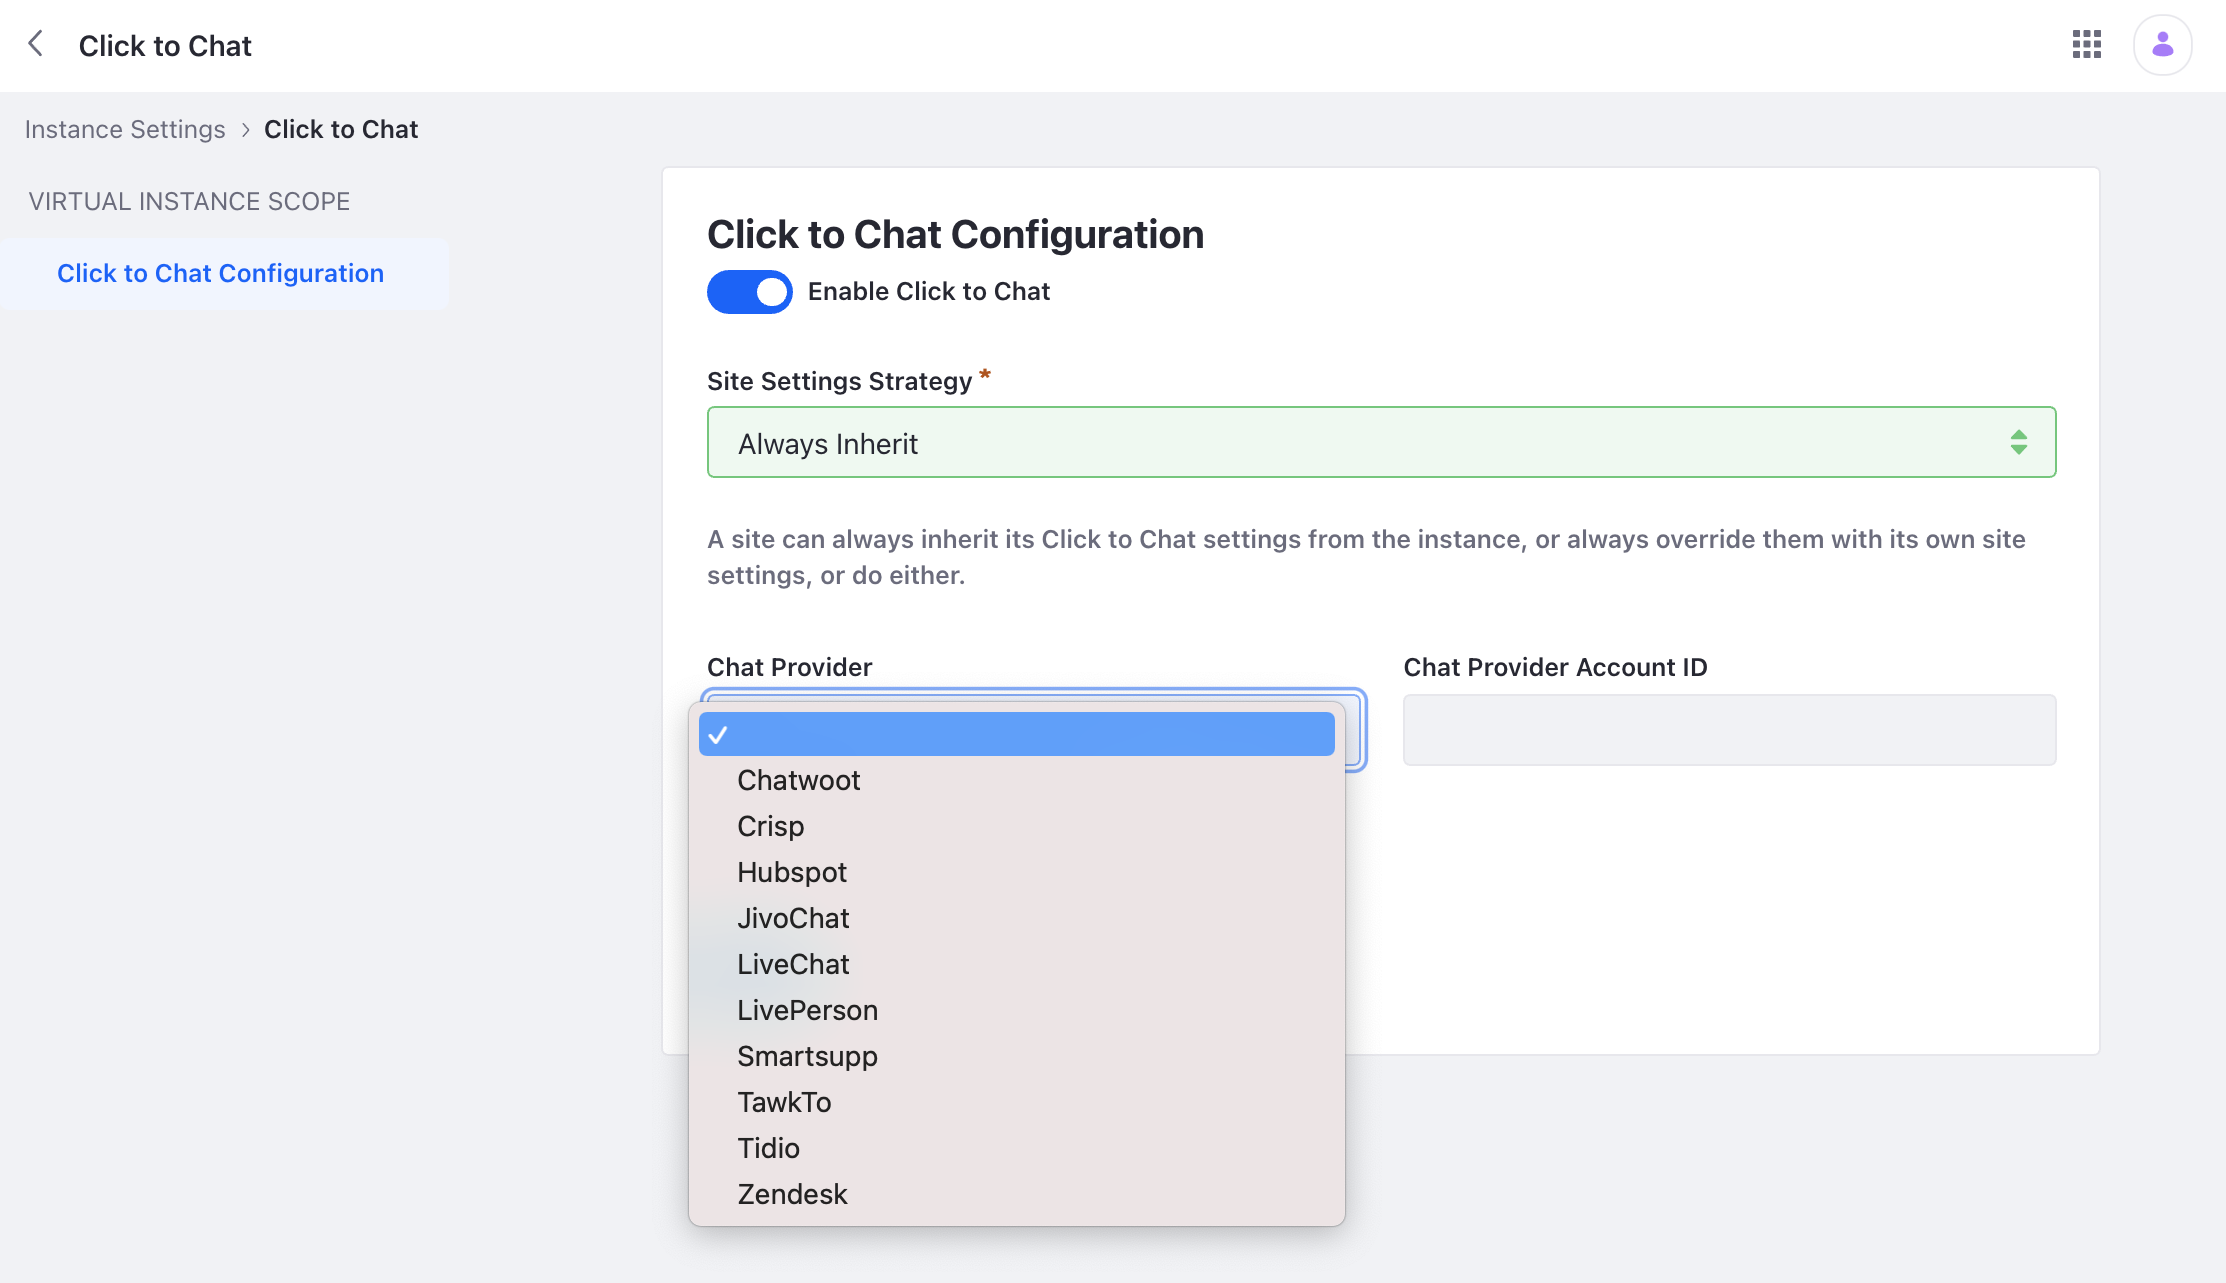Click the back arrow icon
This screenshot has width=2226, height=1283.
[36, 44]
